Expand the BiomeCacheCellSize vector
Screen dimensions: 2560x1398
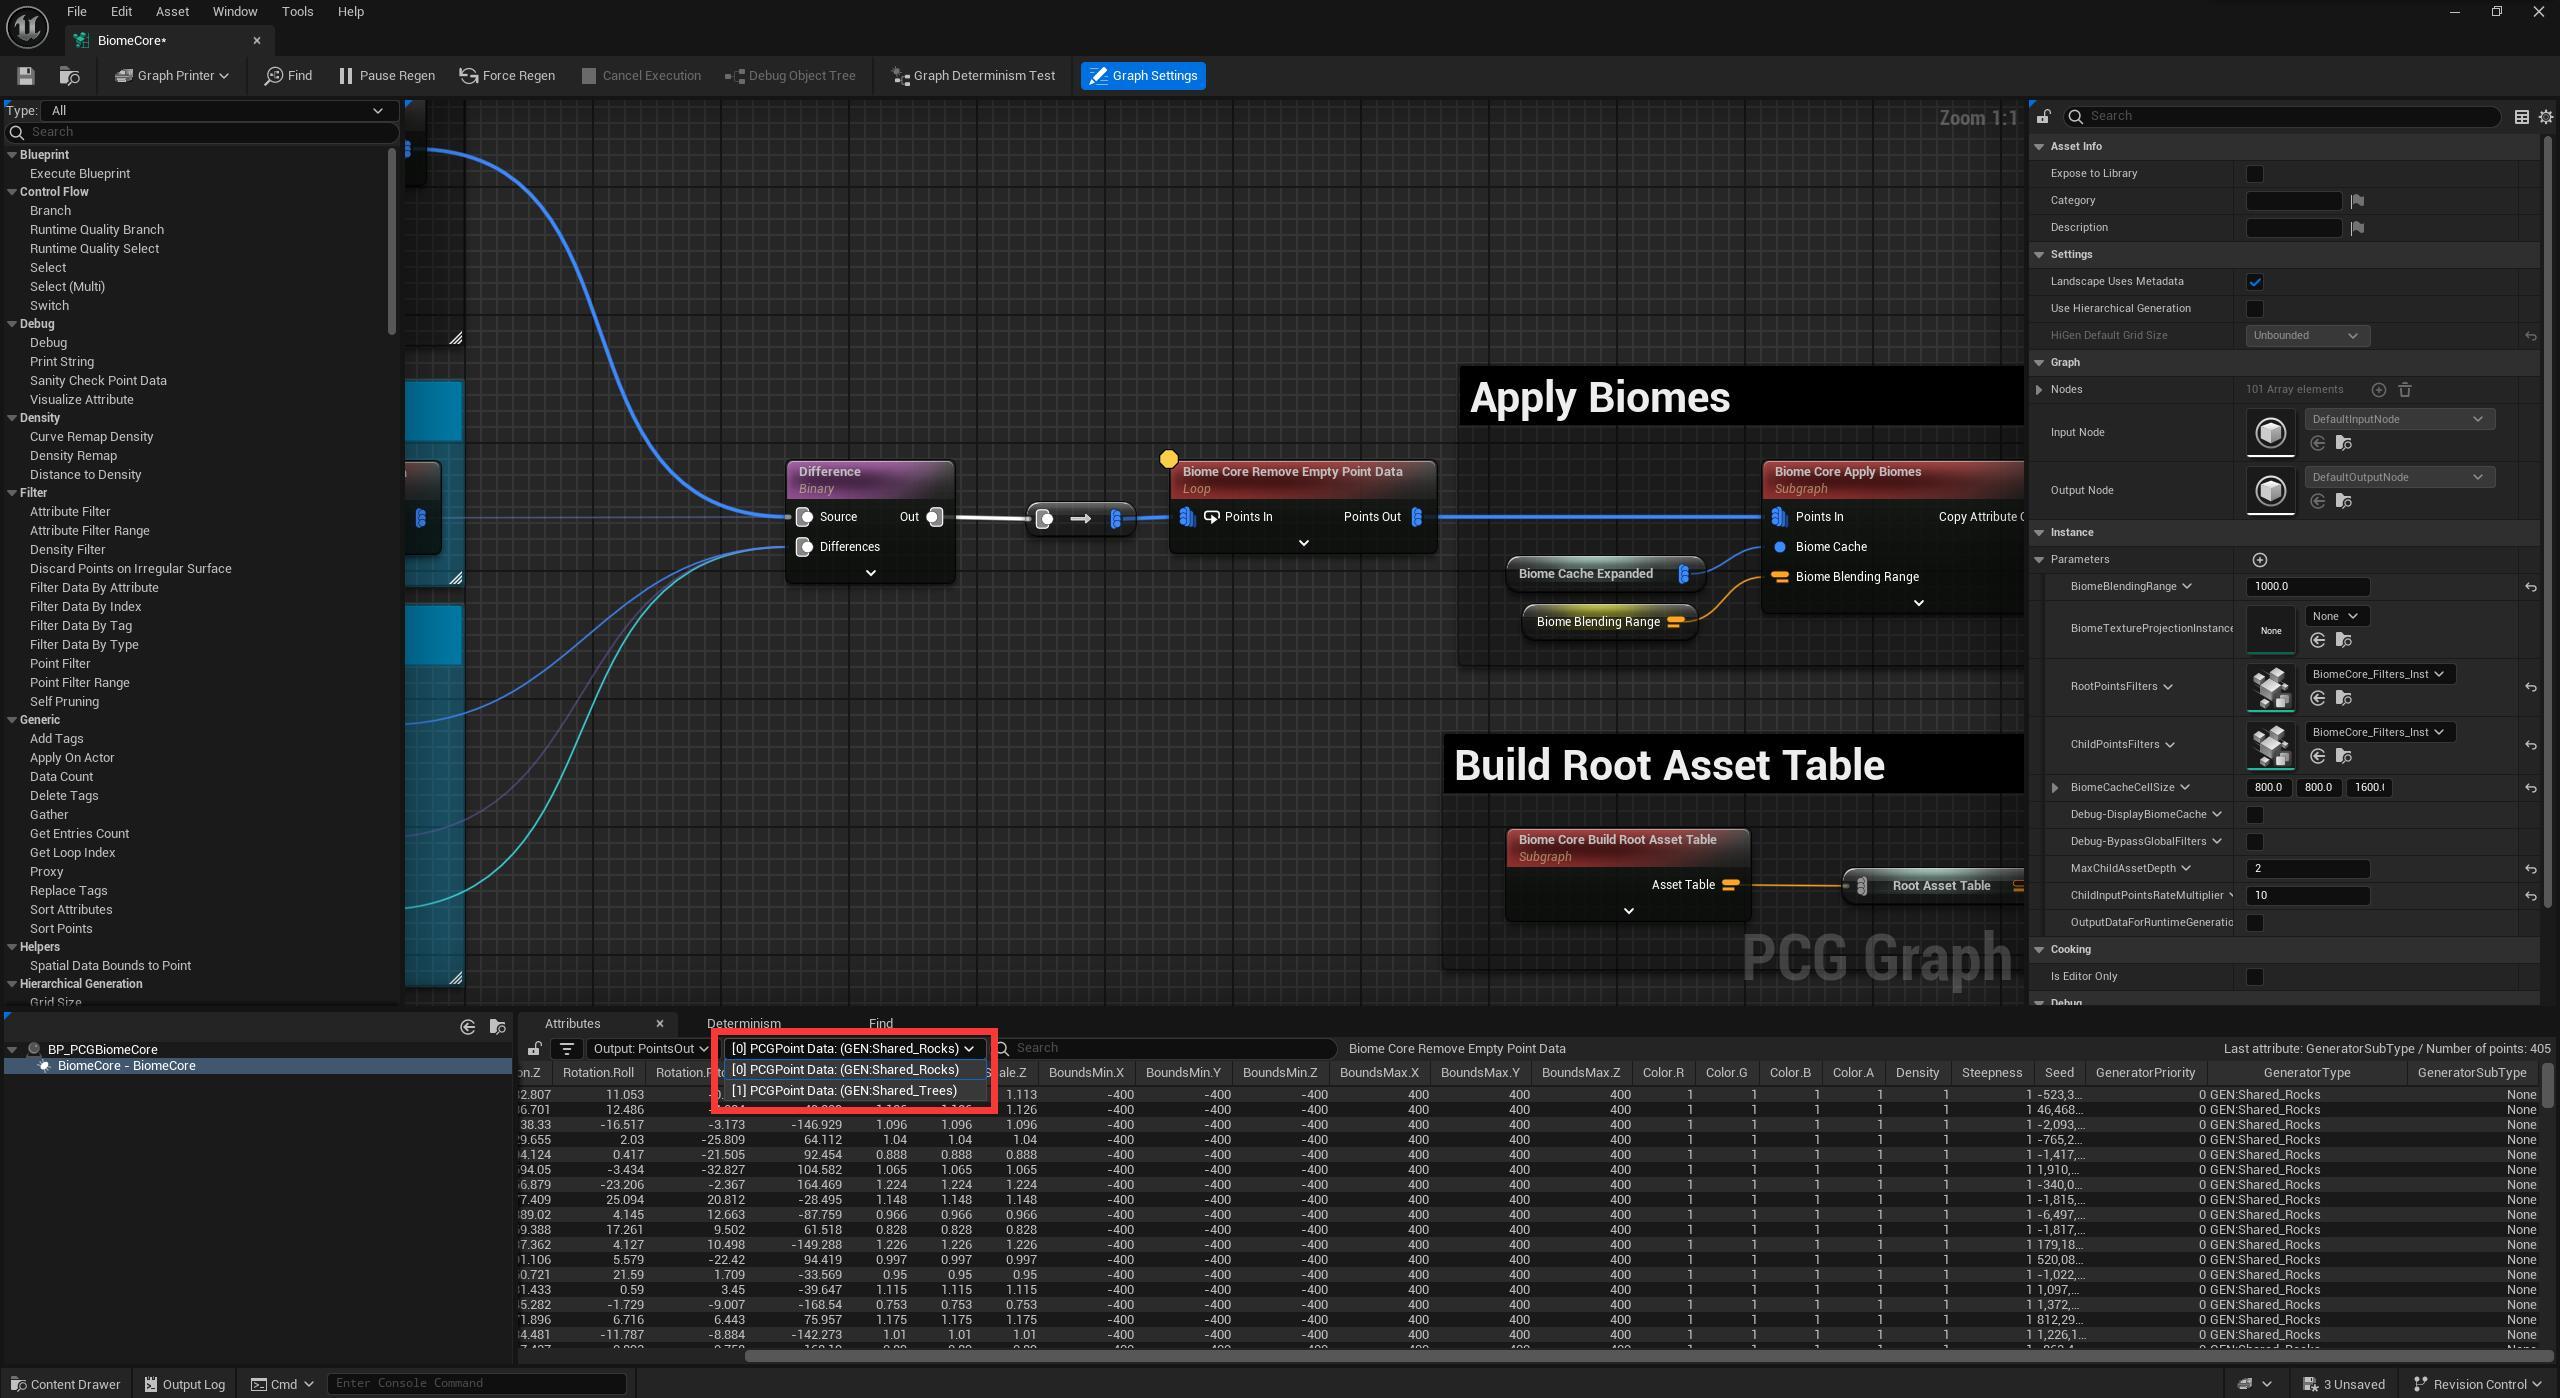coord(2054,788)
